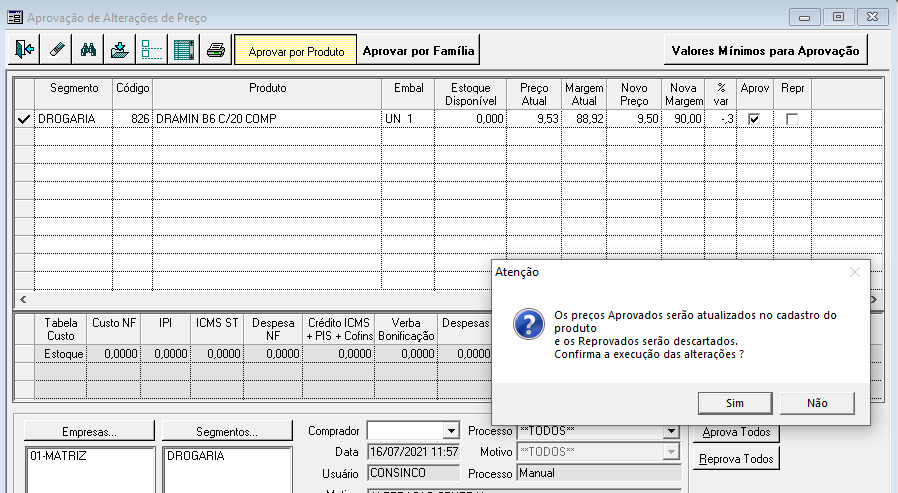Click DRAMIN B6 C/20 COMP product cell
898x493 pixels.
coord(267,119)
